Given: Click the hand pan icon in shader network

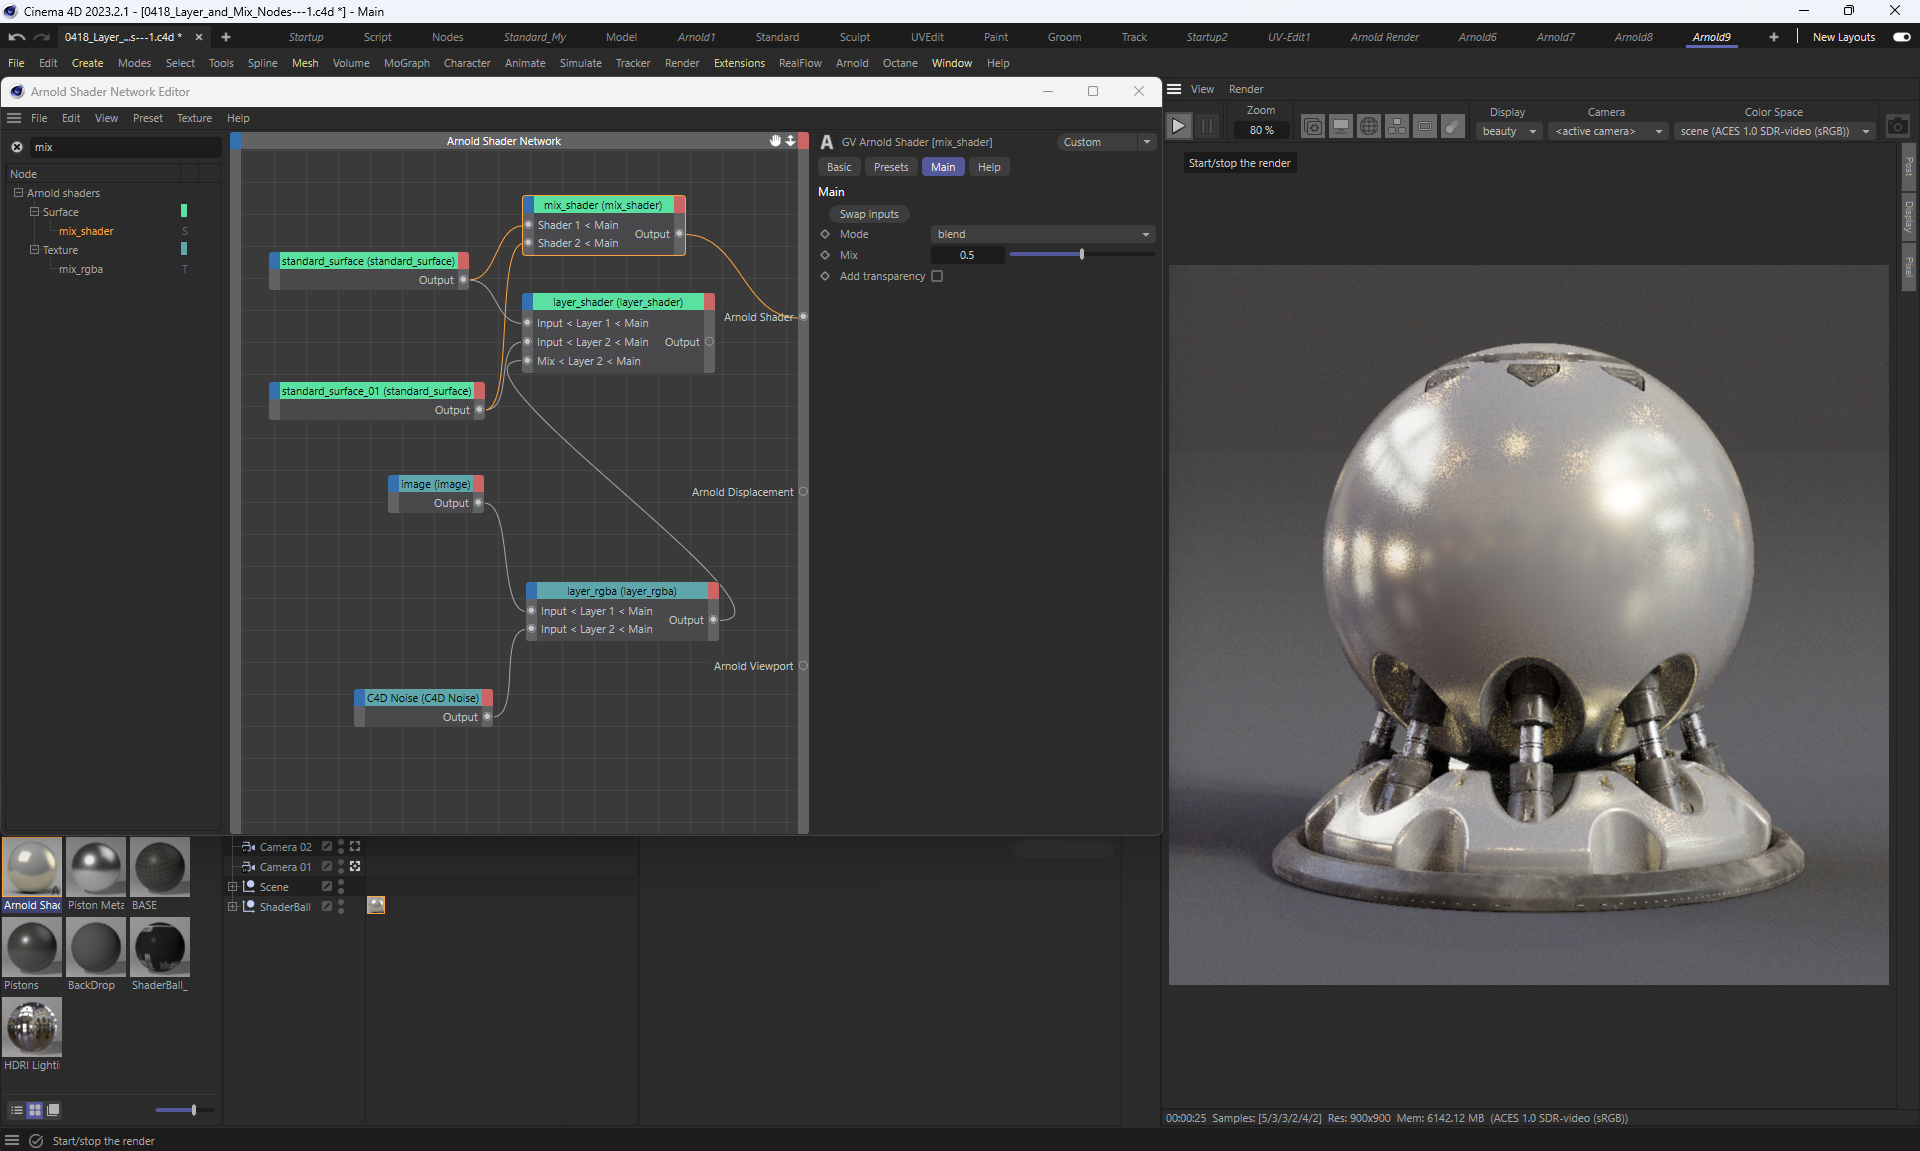Looking at the screenshot, I should [775, 141].
